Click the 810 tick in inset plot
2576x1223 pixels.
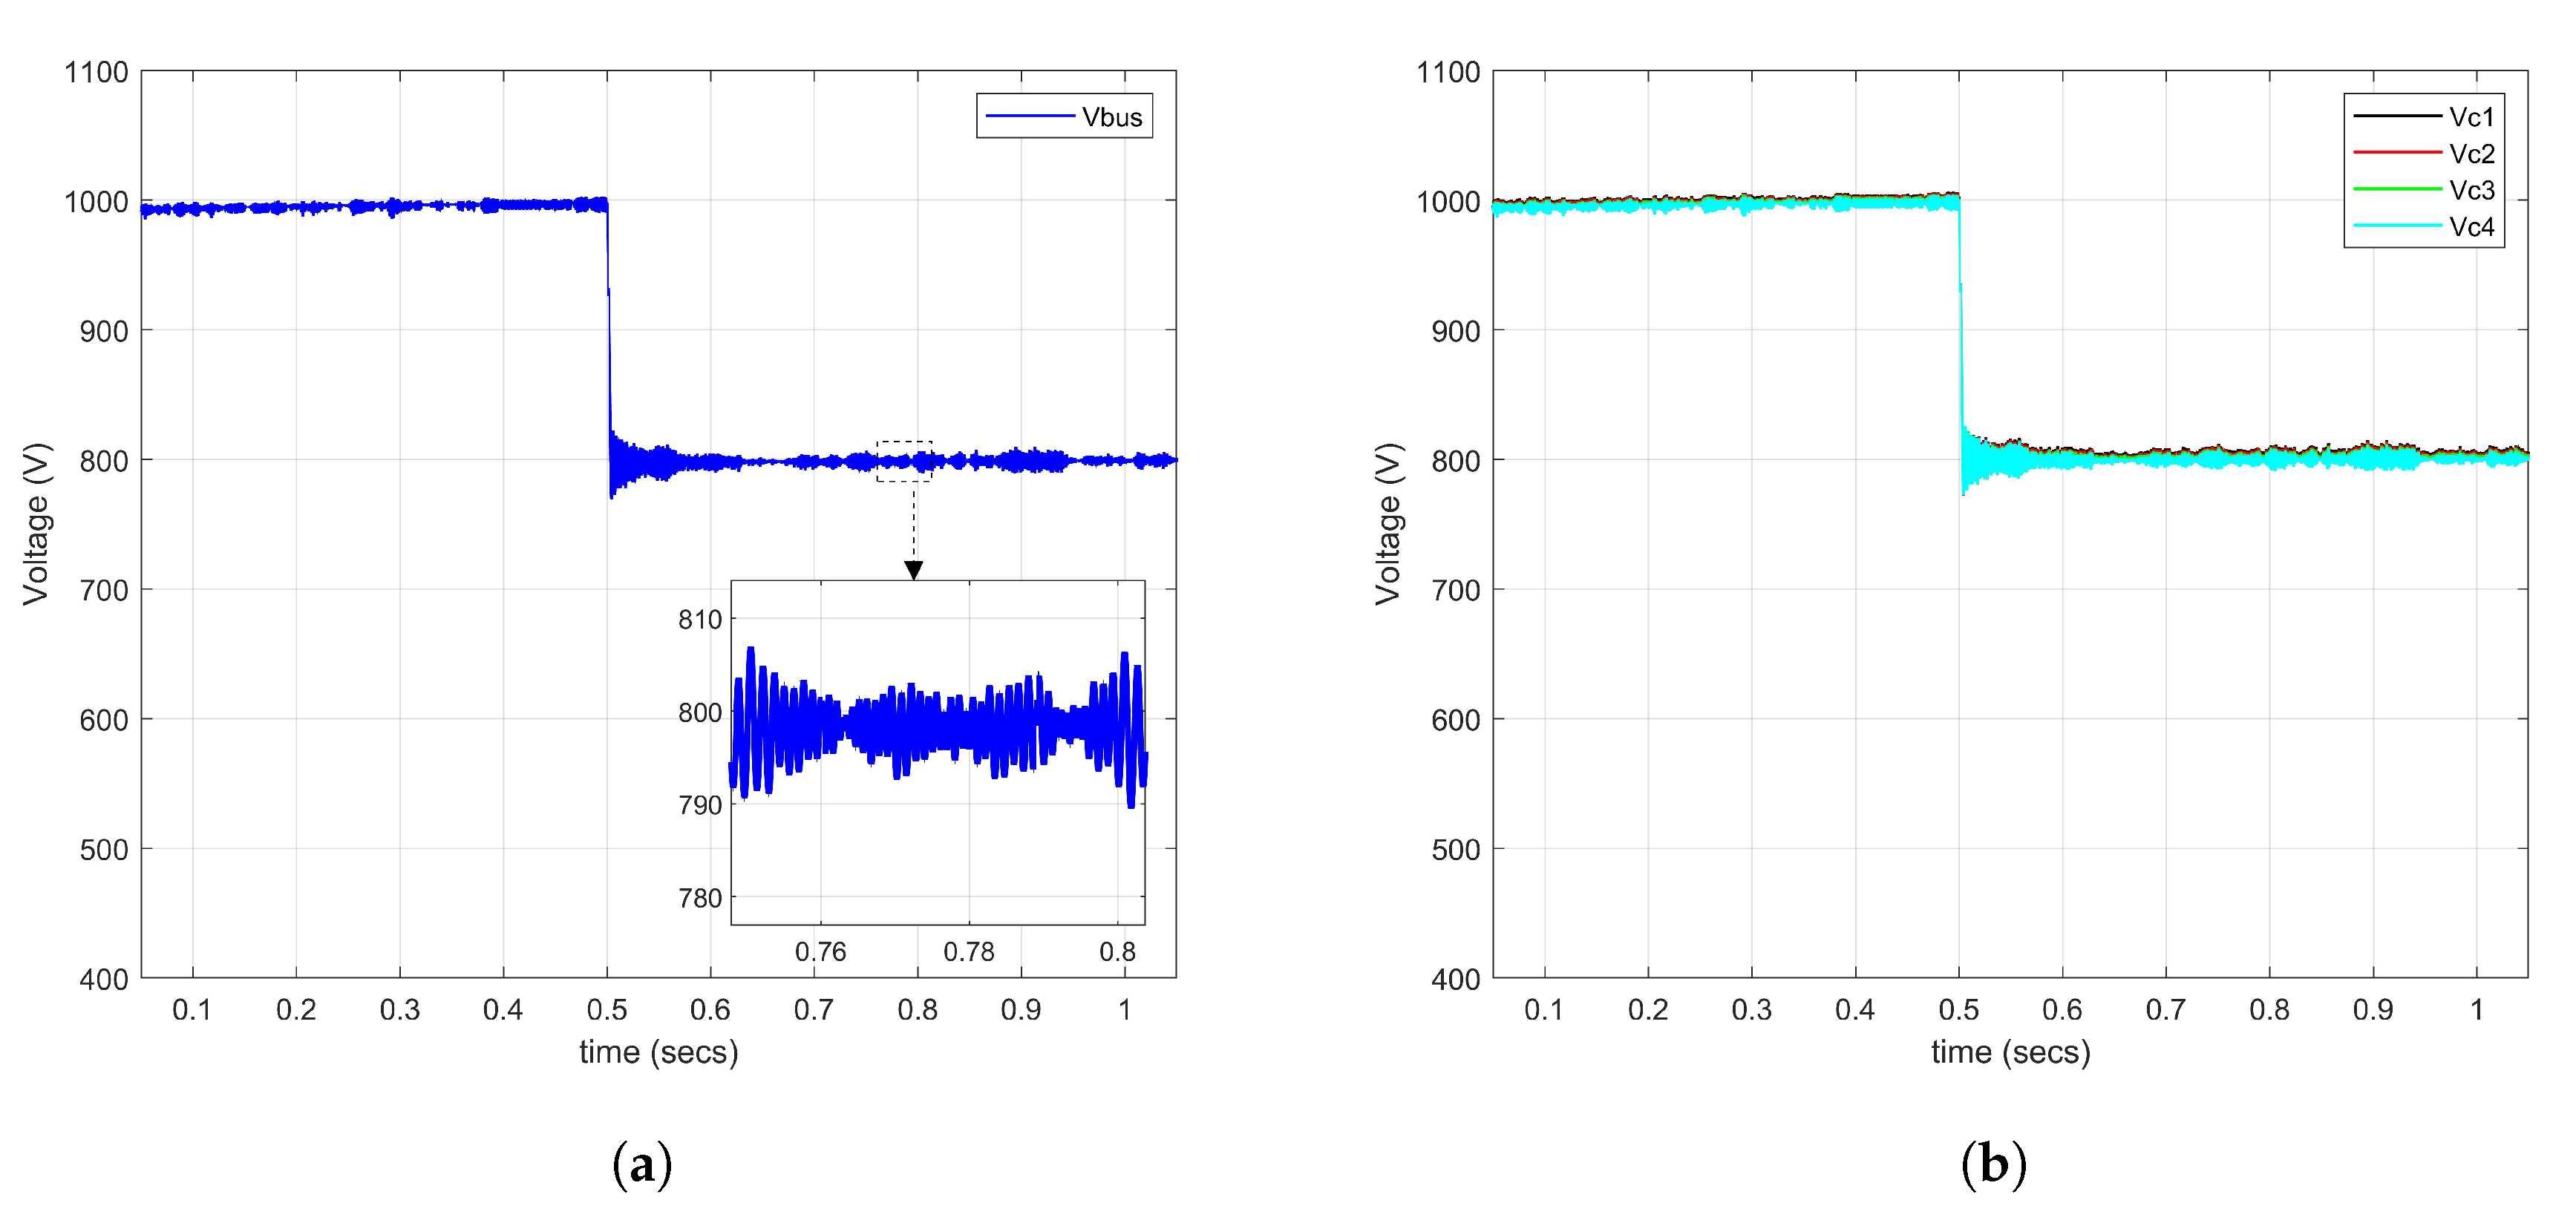(x=700, y=620)
